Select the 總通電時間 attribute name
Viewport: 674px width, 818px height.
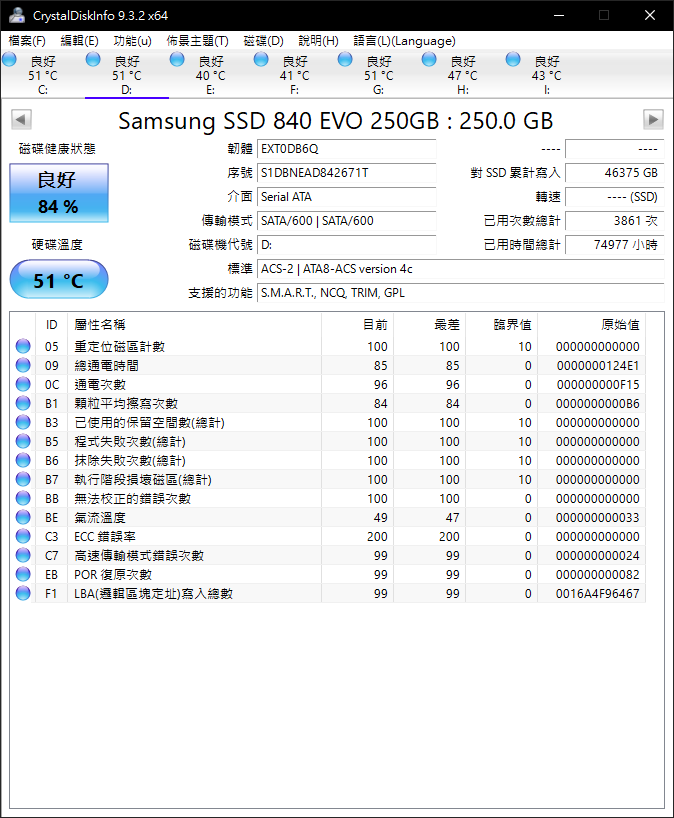point(106,365)
